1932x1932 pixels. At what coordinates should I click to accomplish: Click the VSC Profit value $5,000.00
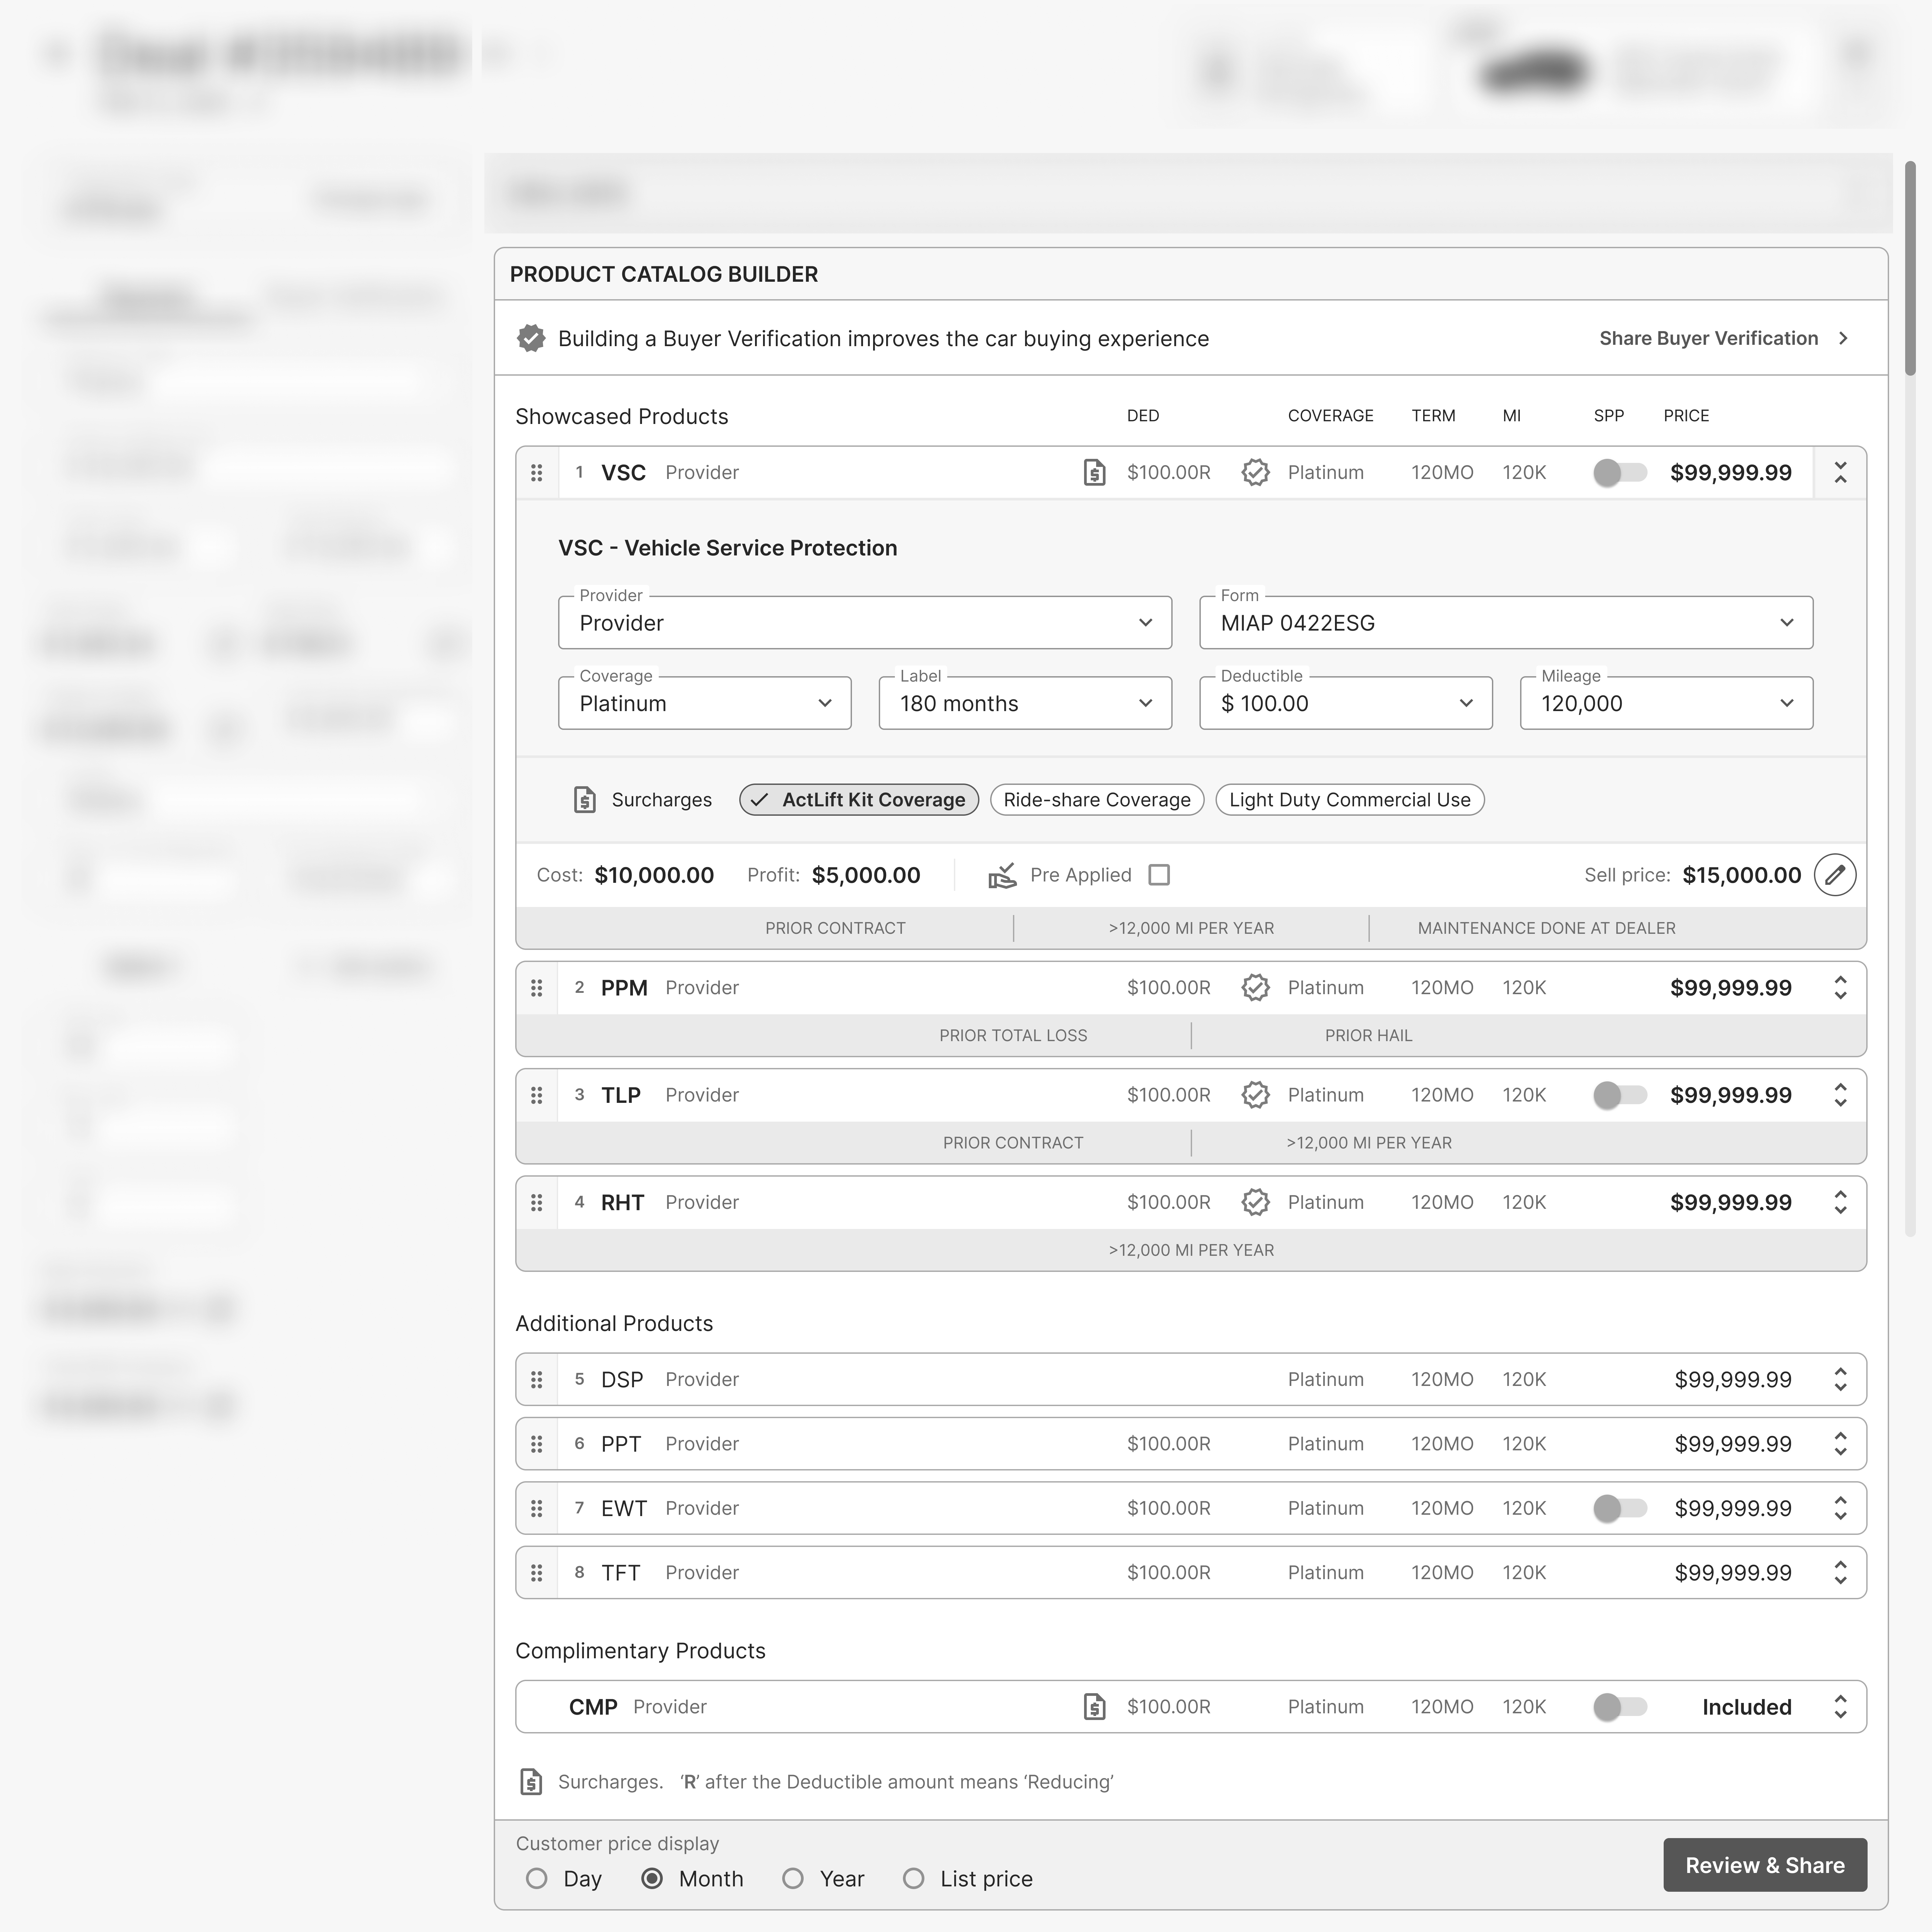[866, 875]
